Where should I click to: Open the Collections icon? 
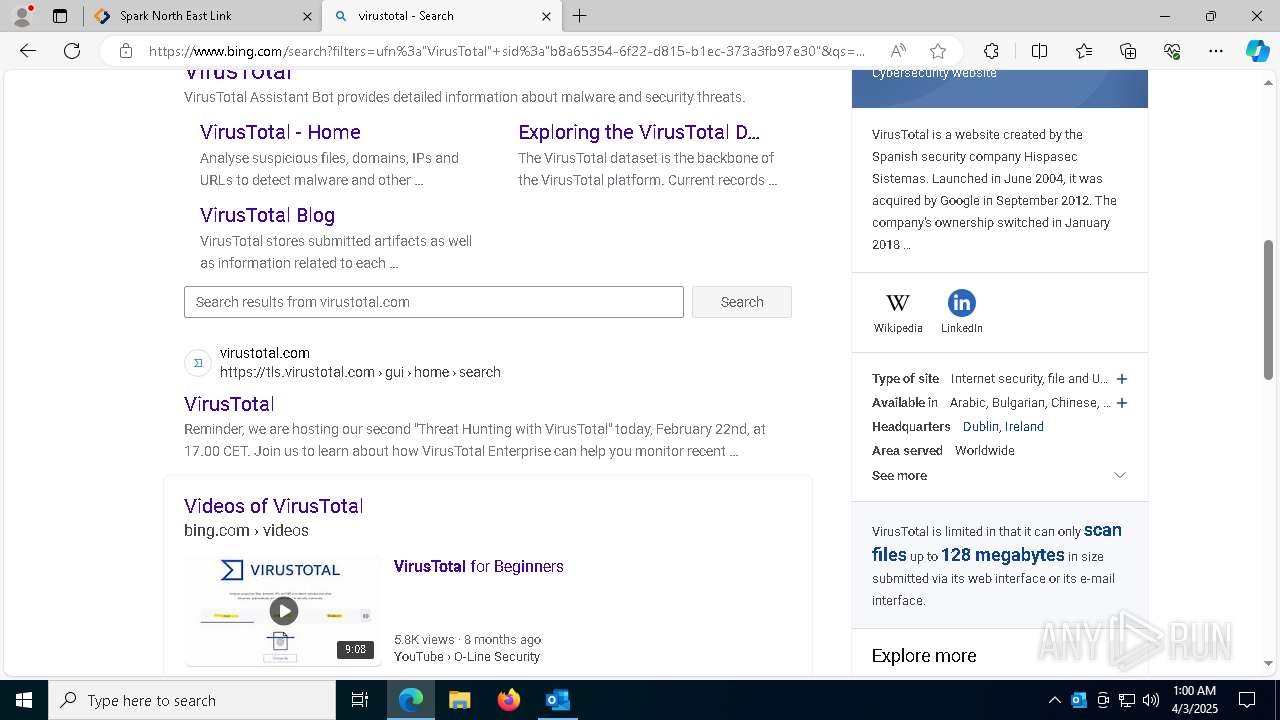(x=1128, y=51)
